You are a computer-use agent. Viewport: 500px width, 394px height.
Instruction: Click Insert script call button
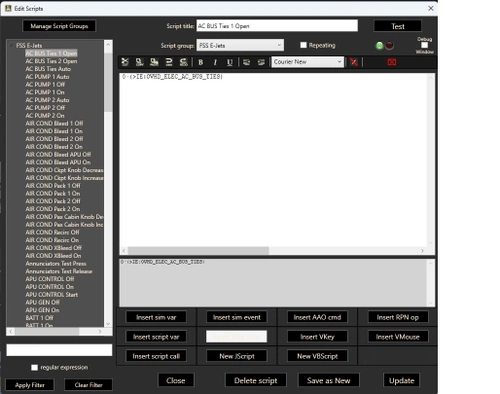pos(156,356)
